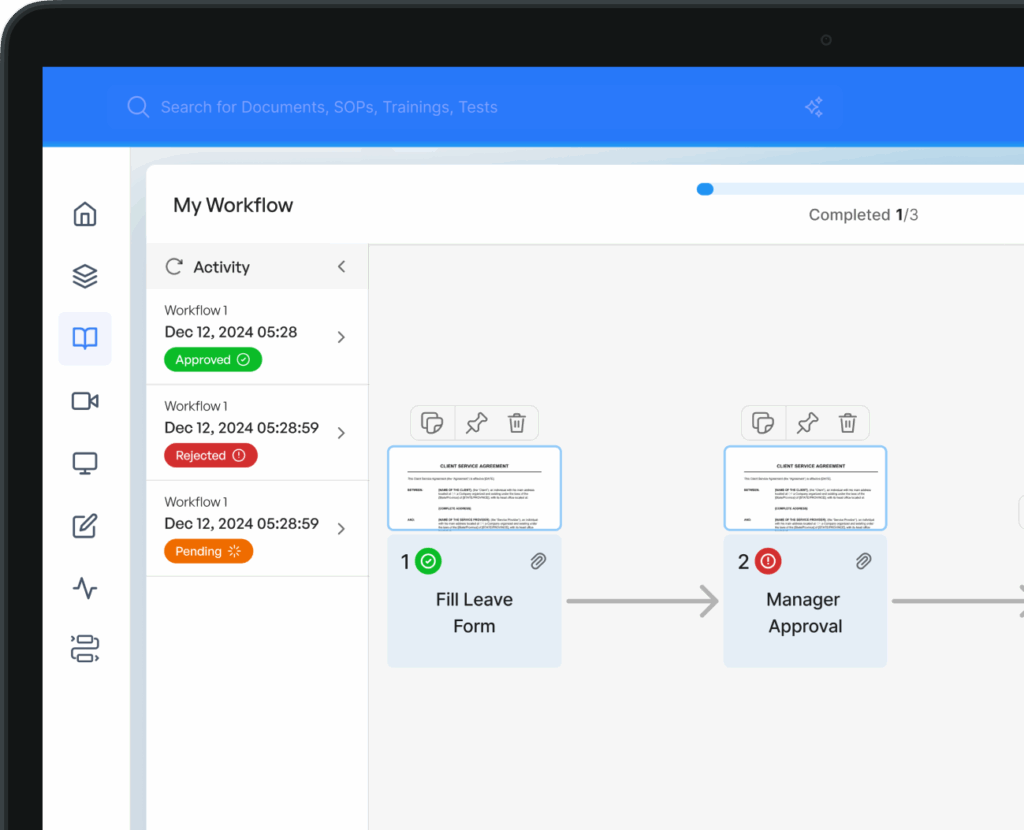This screenshot has height=830, width=1024.
Task: Pin the Fill Leave Form step
Action: pyautogui.click(x=476, y=423)
